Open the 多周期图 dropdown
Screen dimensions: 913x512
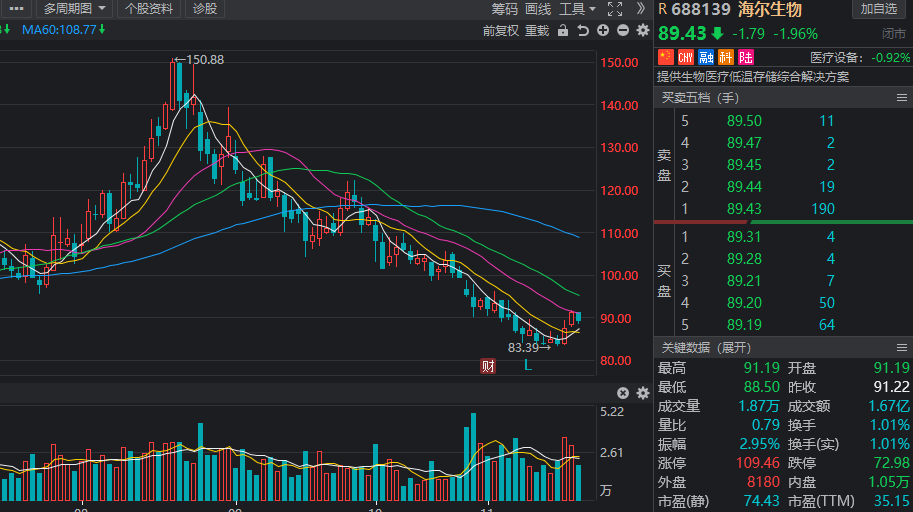pyautogui.click(x=74, y=9)
